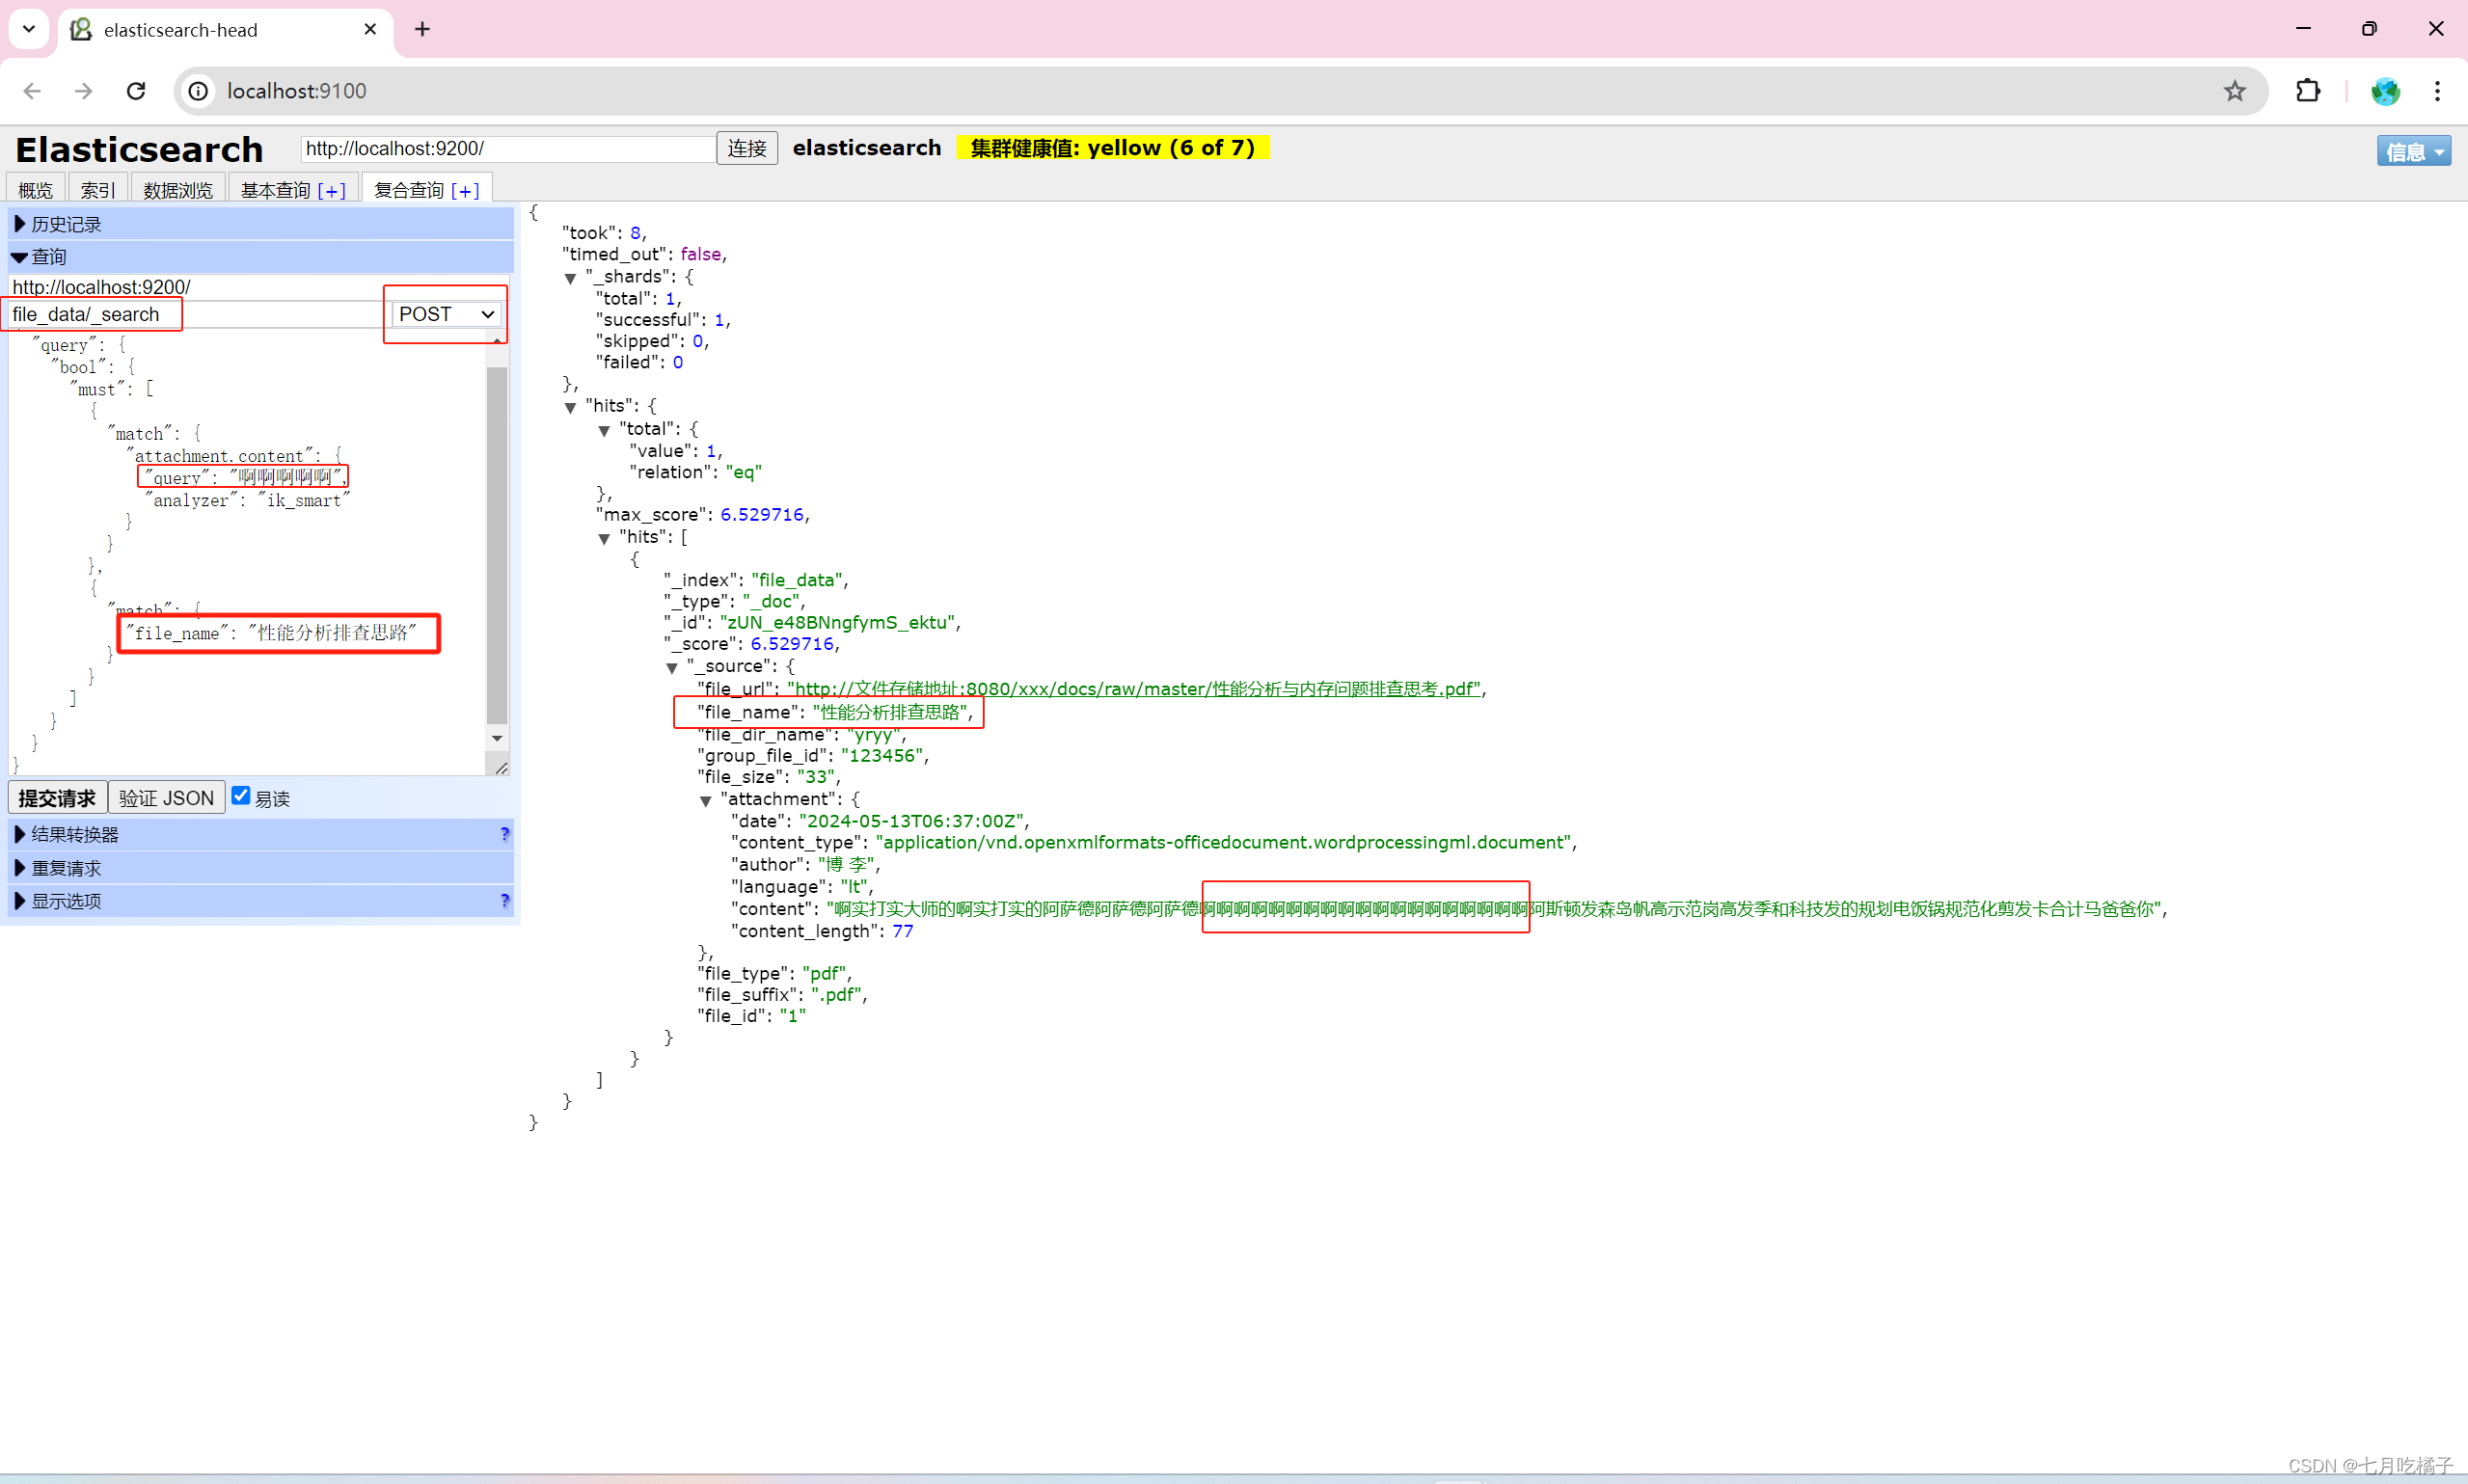This screenshot has height=1484, width=2468.
Task: Click the "group_file_id" value 123456
Action: click(x=882, y=755)
